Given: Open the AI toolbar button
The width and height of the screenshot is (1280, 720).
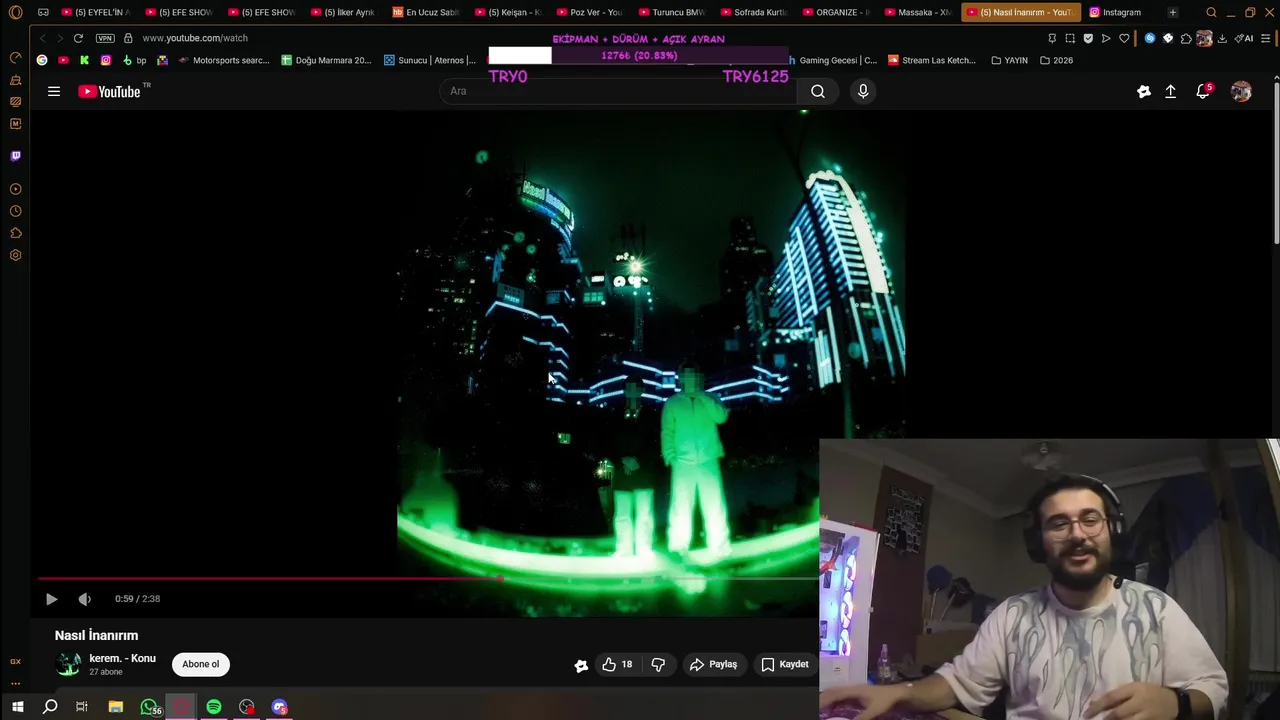Looking at the screenshot, I should point(1244,38).
